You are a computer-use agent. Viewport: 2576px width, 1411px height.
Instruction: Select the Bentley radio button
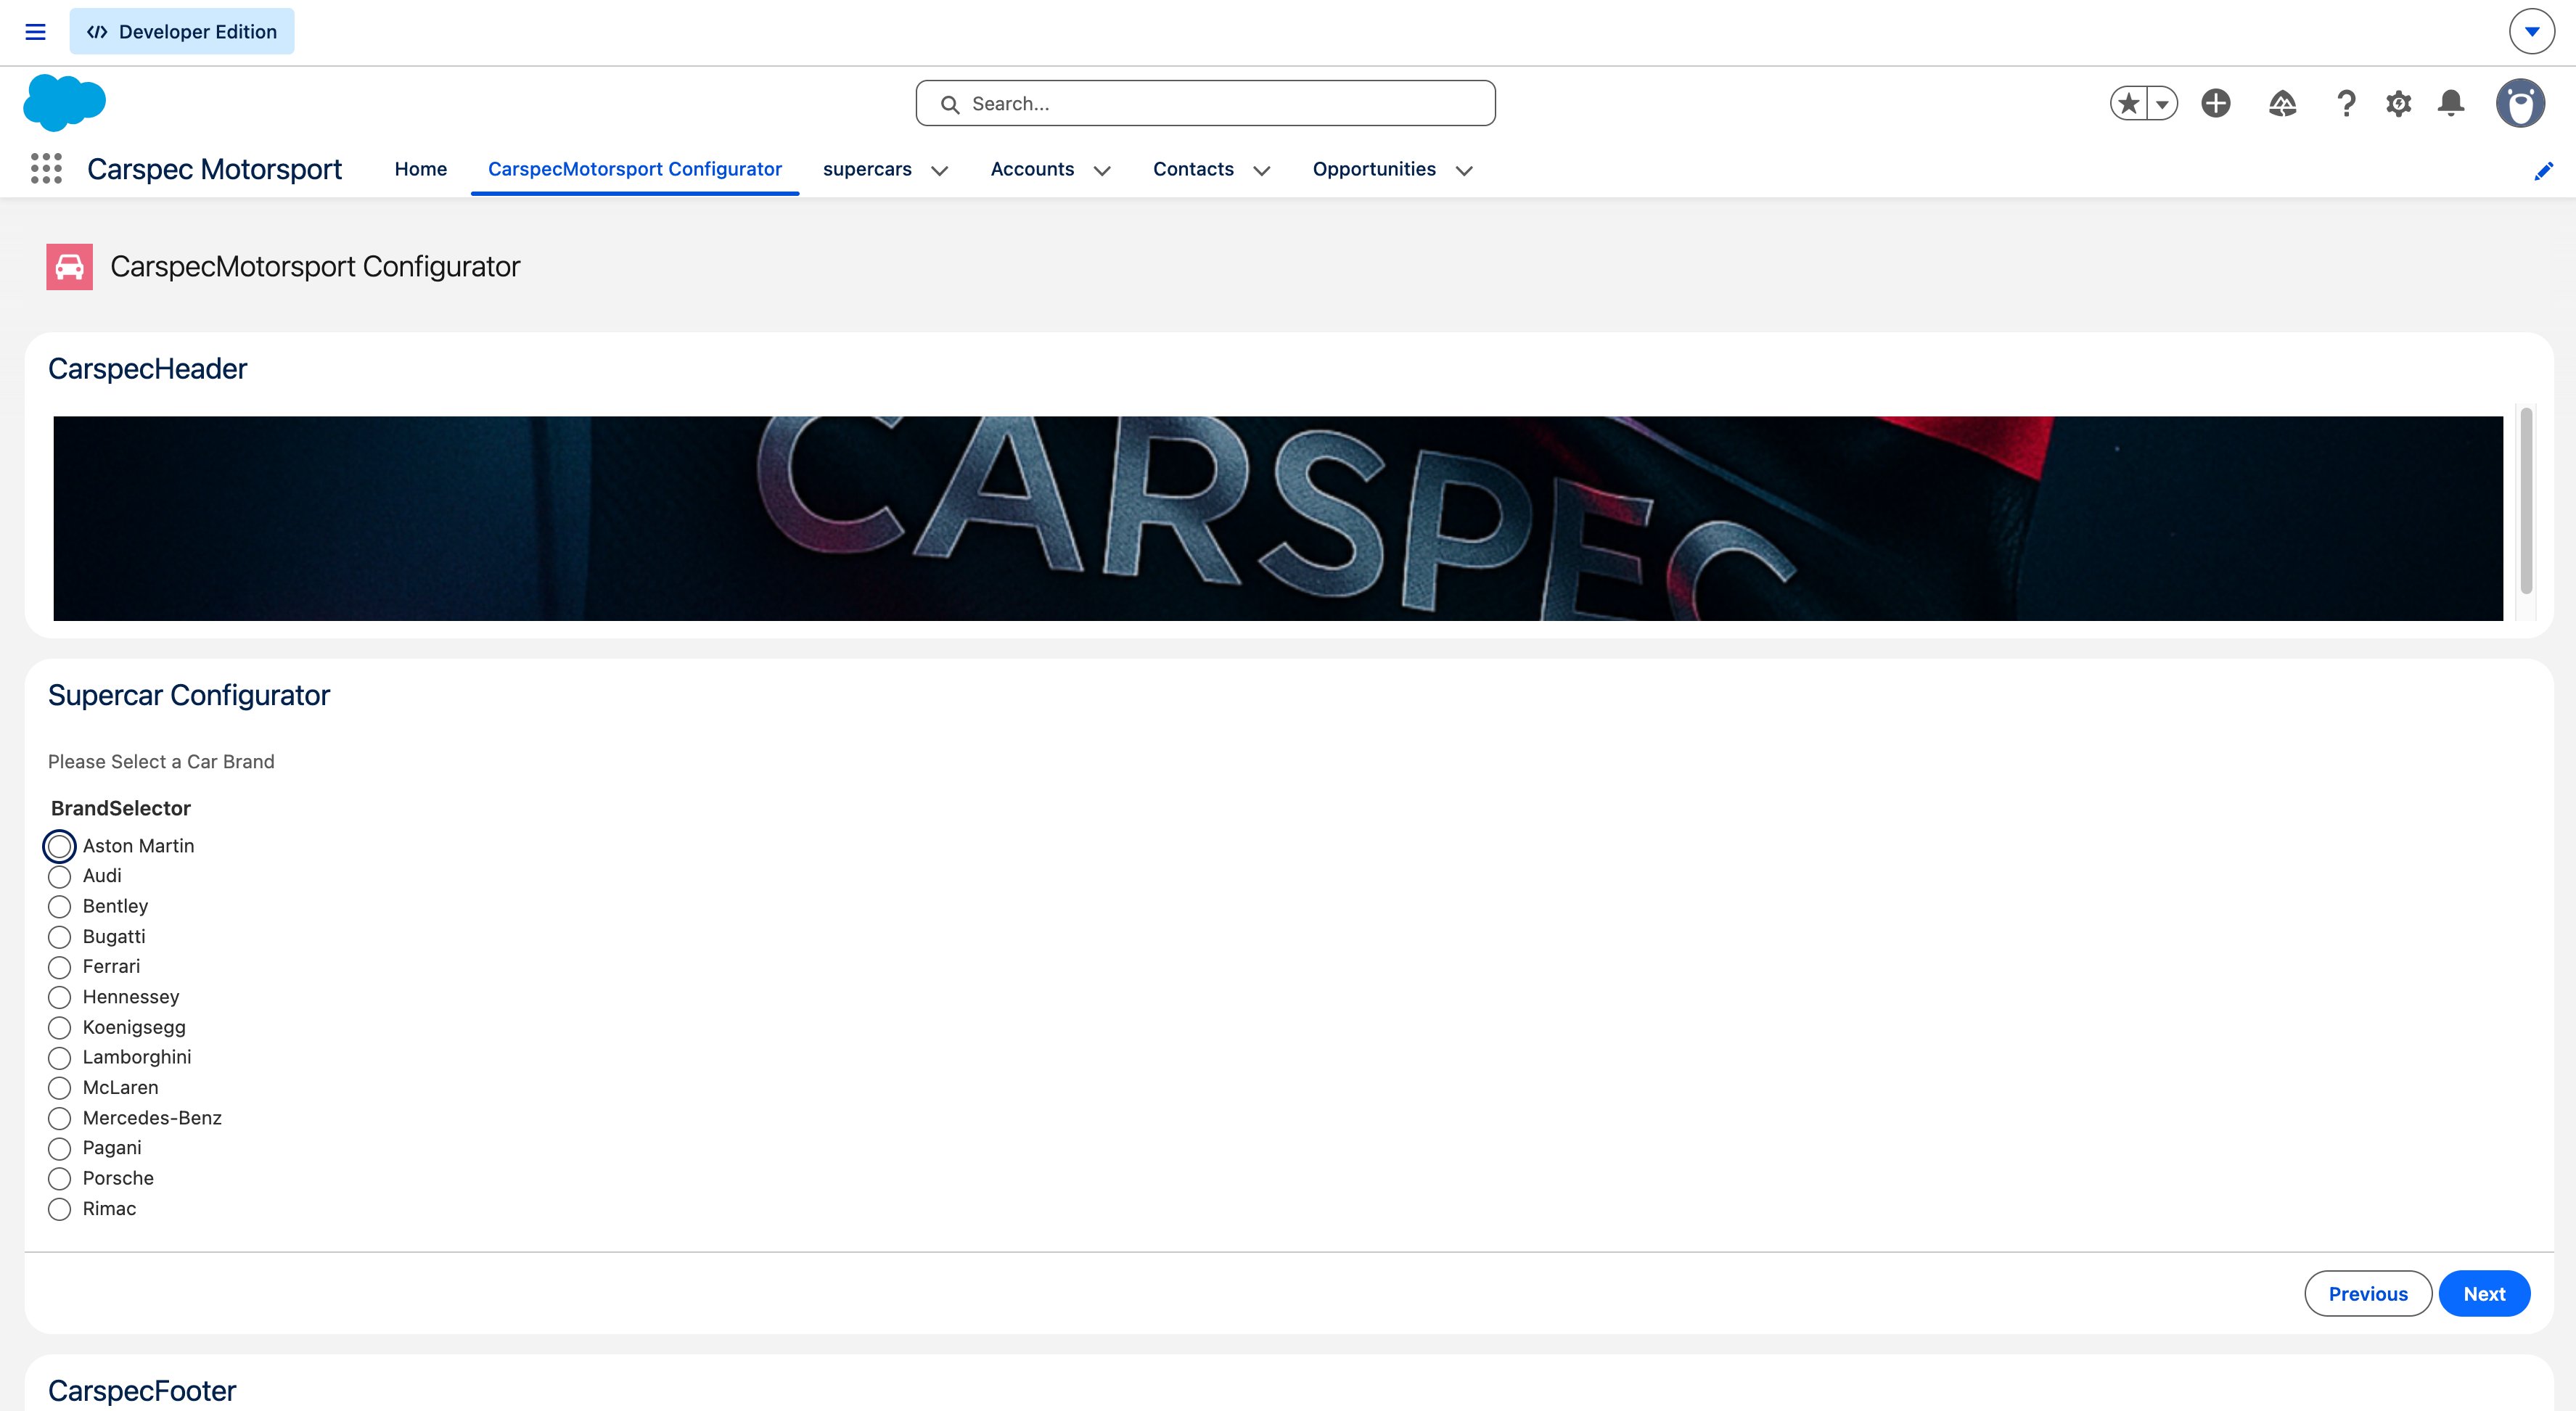(x=60, y=907)
